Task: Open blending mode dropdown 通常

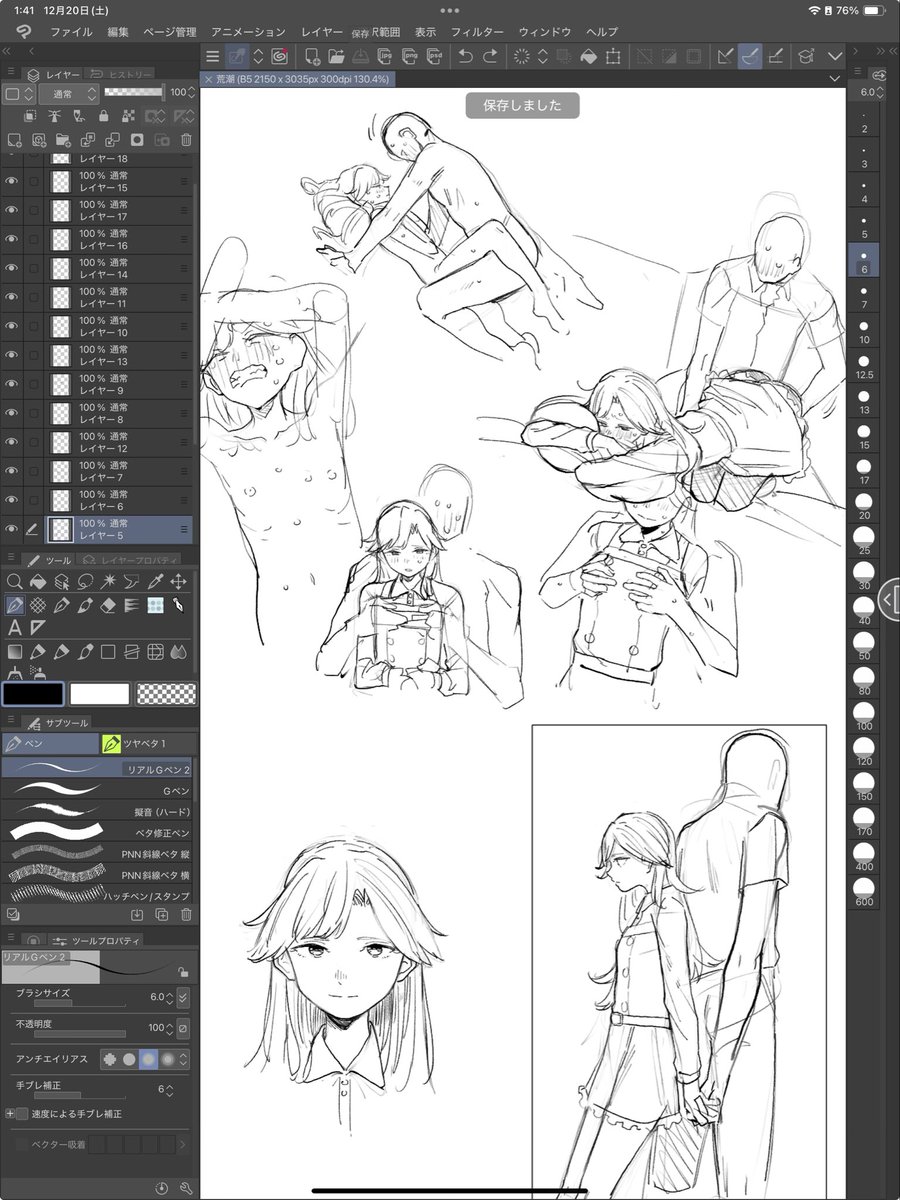Action: point(69,93)
